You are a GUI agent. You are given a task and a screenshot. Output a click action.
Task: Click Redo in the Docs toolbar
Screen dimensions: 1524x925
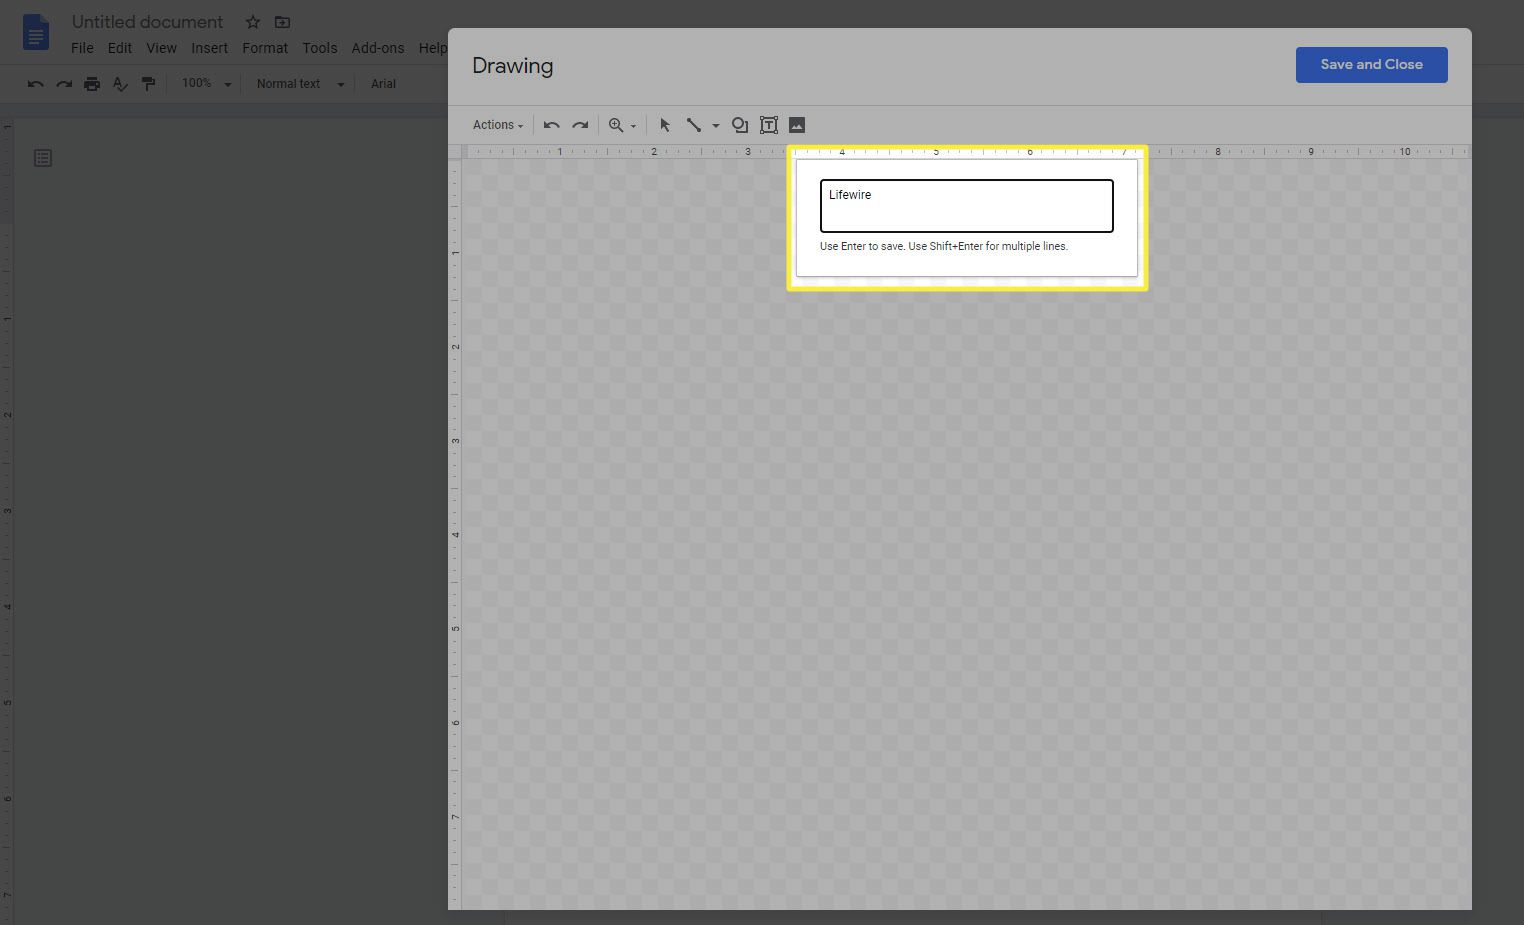coord(64,84)
